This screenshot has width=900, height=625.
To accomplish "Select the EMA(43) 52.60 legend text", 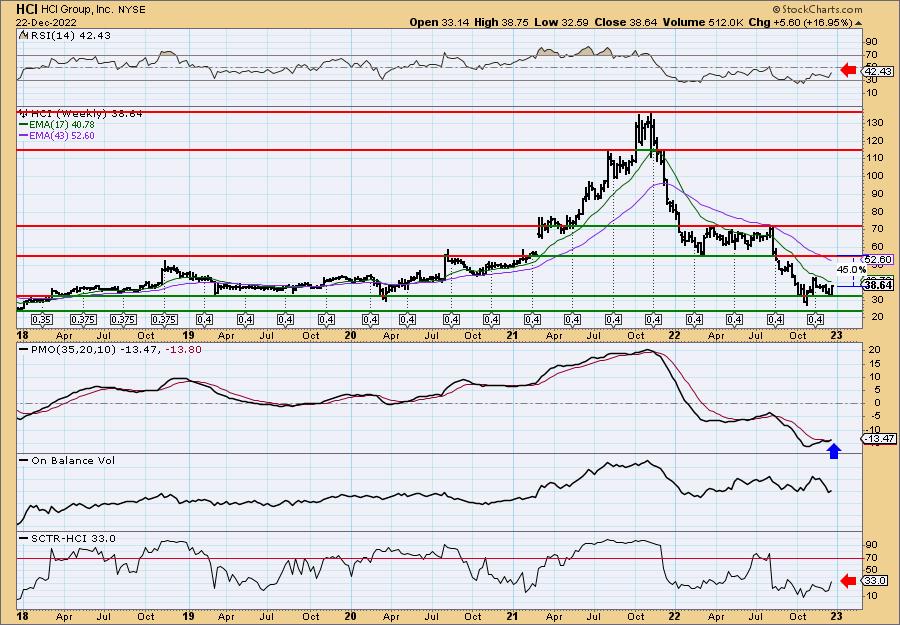I will coord(61,136).
